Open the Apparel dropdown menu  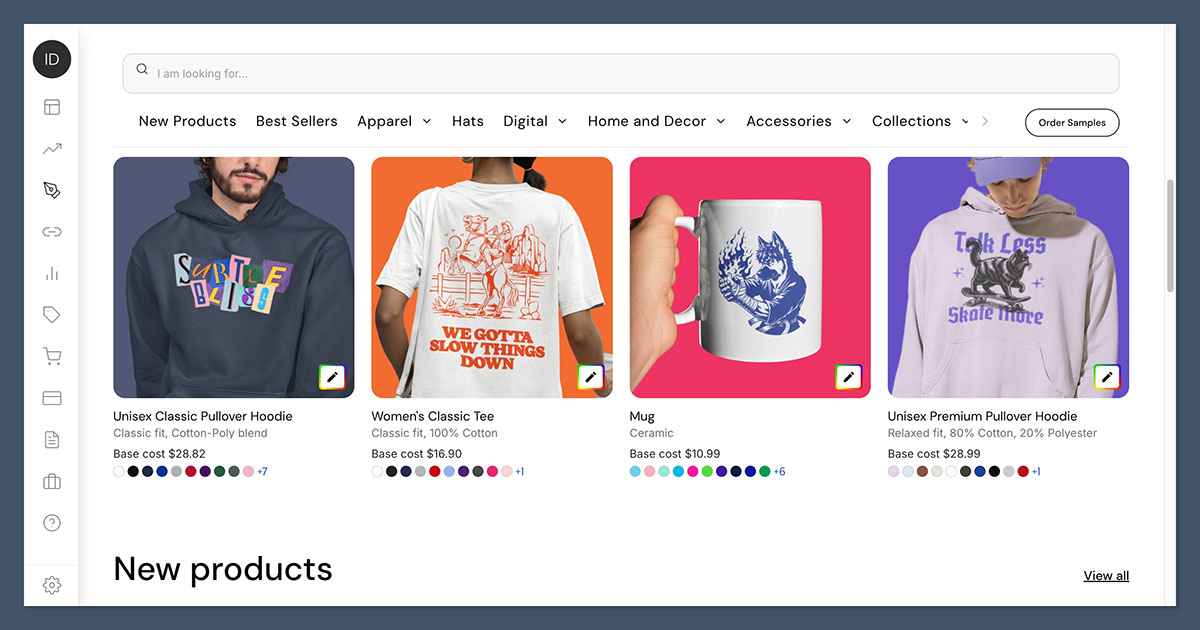point(394,121)
